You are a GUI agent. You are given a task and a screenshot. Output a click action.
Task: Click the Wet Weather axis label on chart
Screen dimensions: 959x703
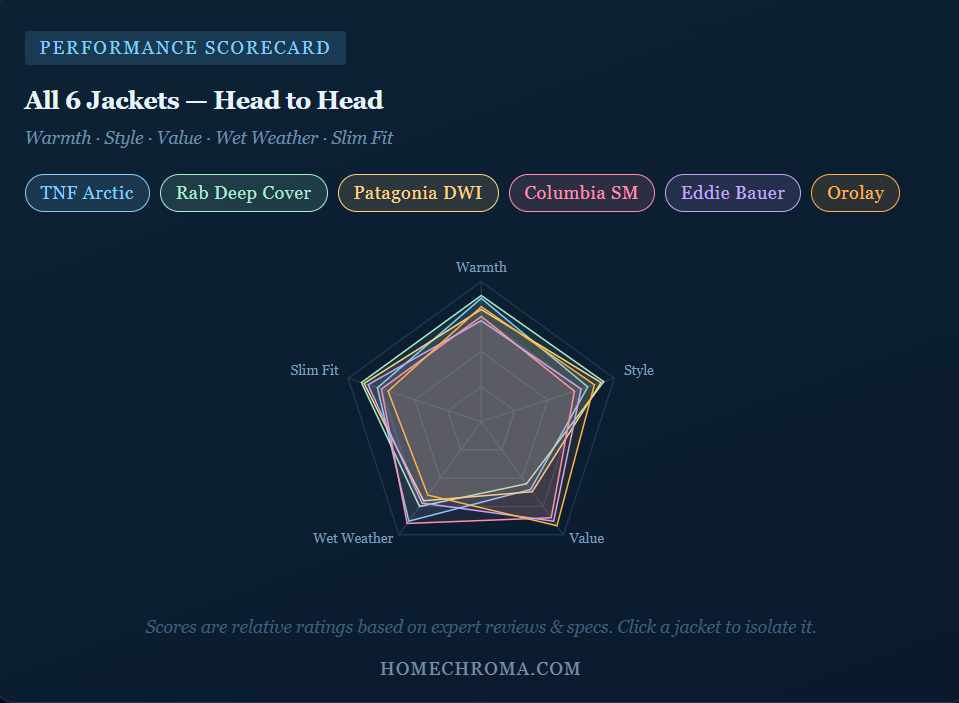353,538
